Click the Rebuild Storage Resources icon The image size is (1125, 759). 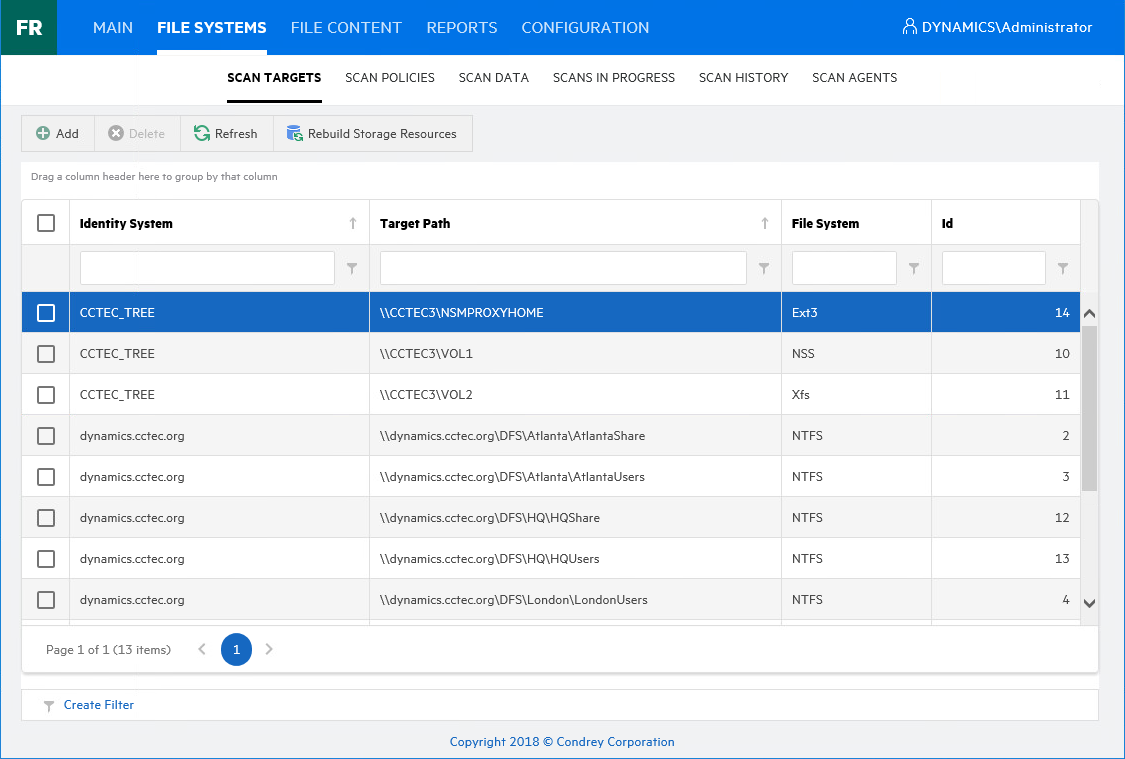[294, 133]
